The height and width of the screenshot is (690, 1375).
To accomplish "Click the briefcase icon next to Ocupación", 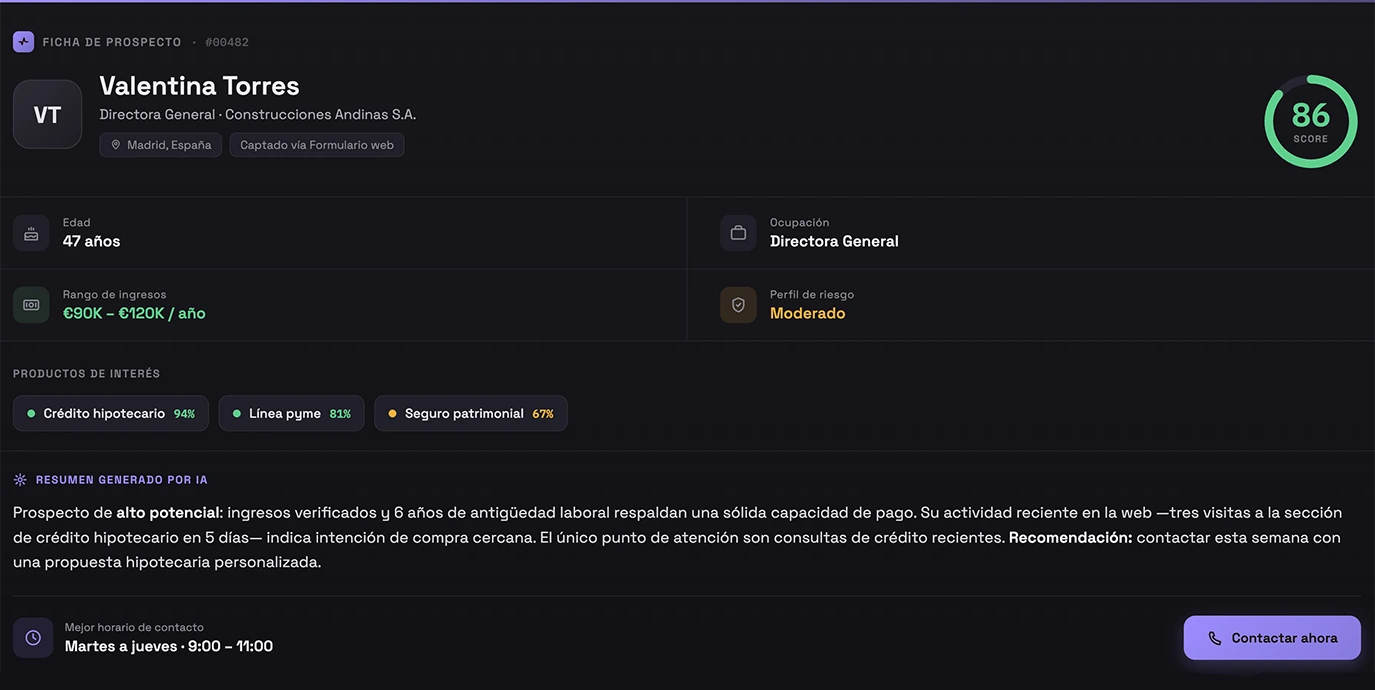I will [738, 233].
